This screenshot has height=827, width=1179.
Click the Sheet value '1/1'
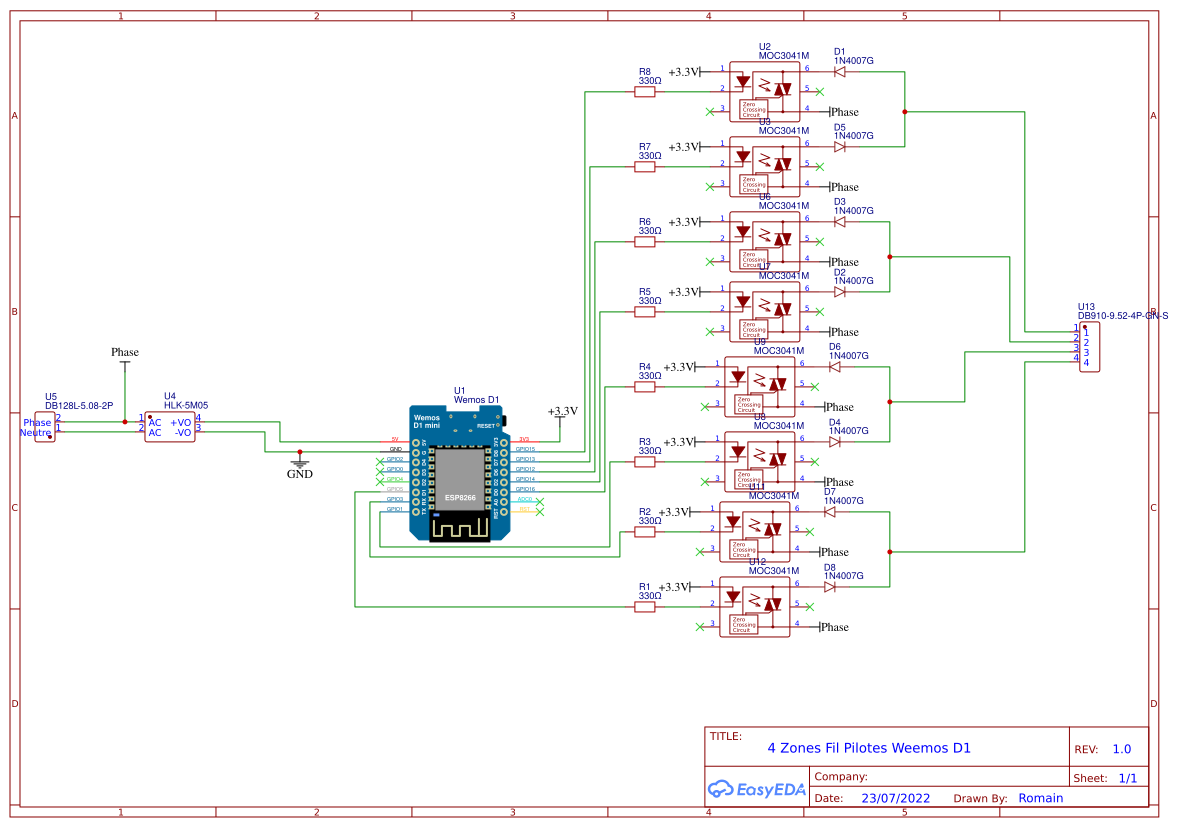coord(1128,778)
